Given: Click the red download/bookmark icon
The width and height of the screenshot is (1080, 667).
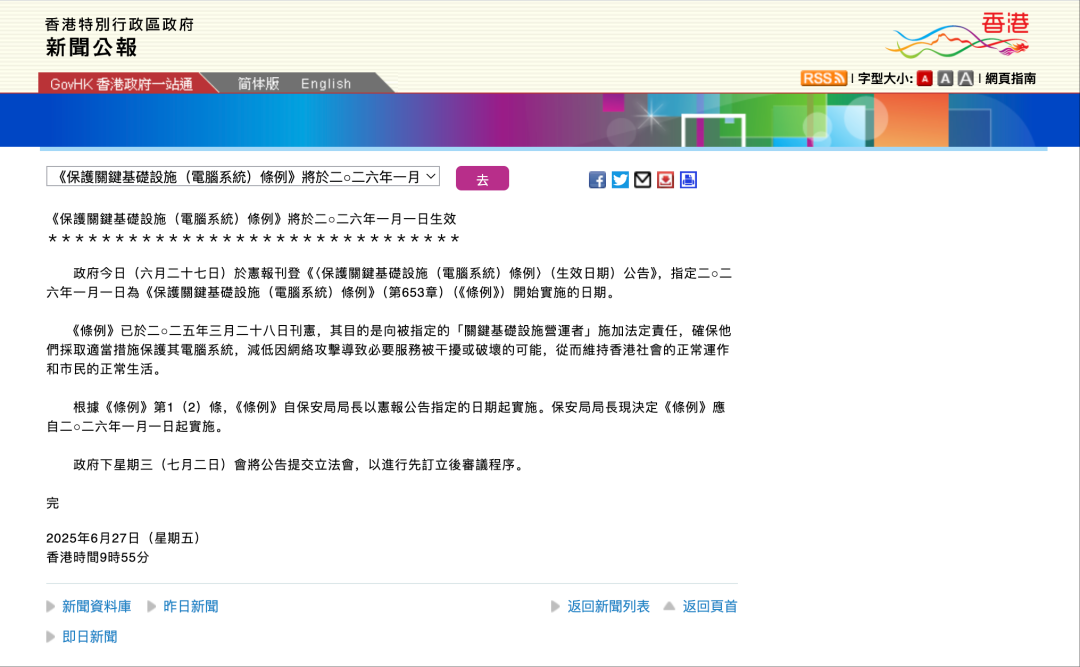Looking at the screenshot, I should (x=665, y=180).
